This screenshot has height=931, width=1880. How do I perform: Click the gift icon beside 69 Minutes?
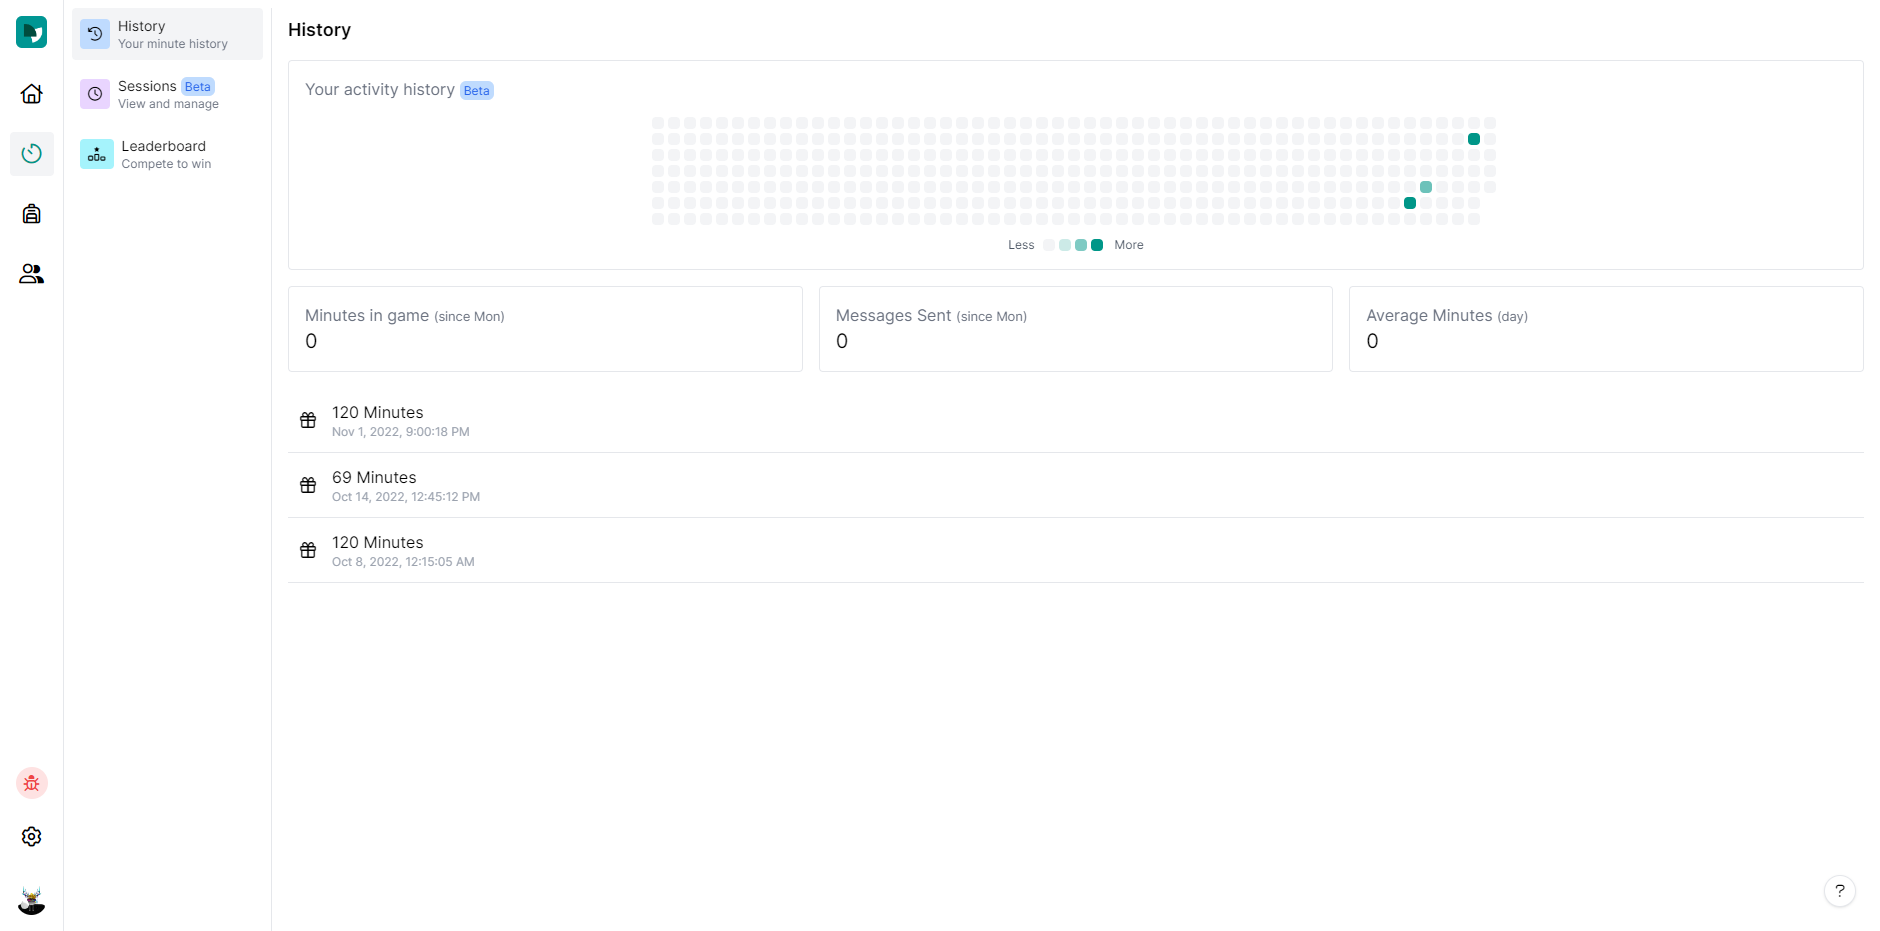(307, 485)
